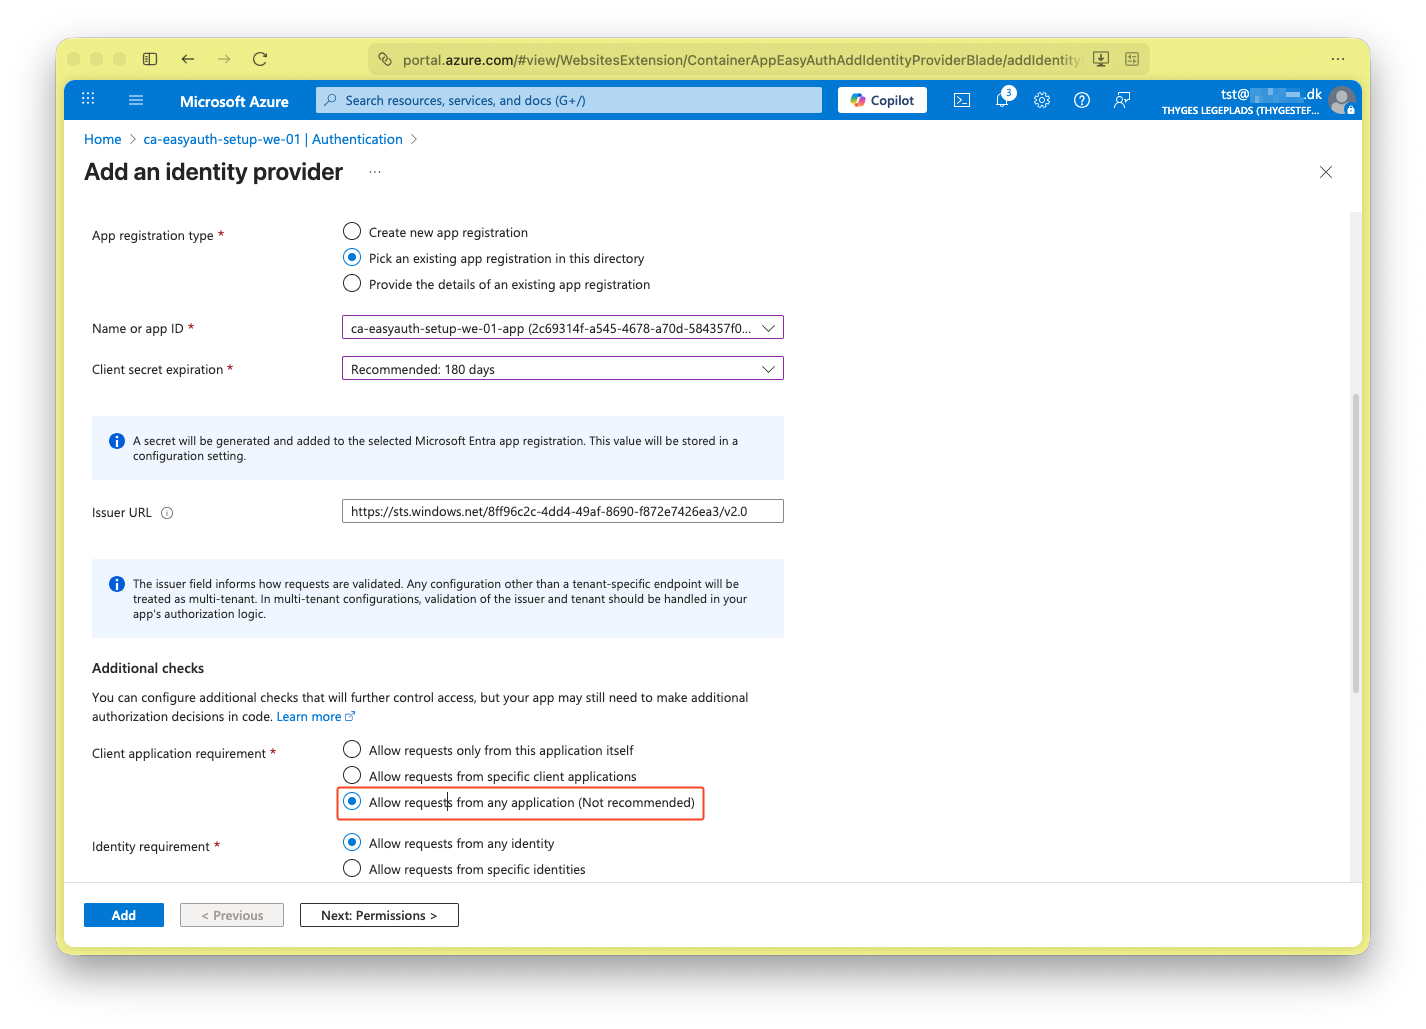1426x1029 pixels.
Task: Go forward in browser history
Action: point(224,59)
